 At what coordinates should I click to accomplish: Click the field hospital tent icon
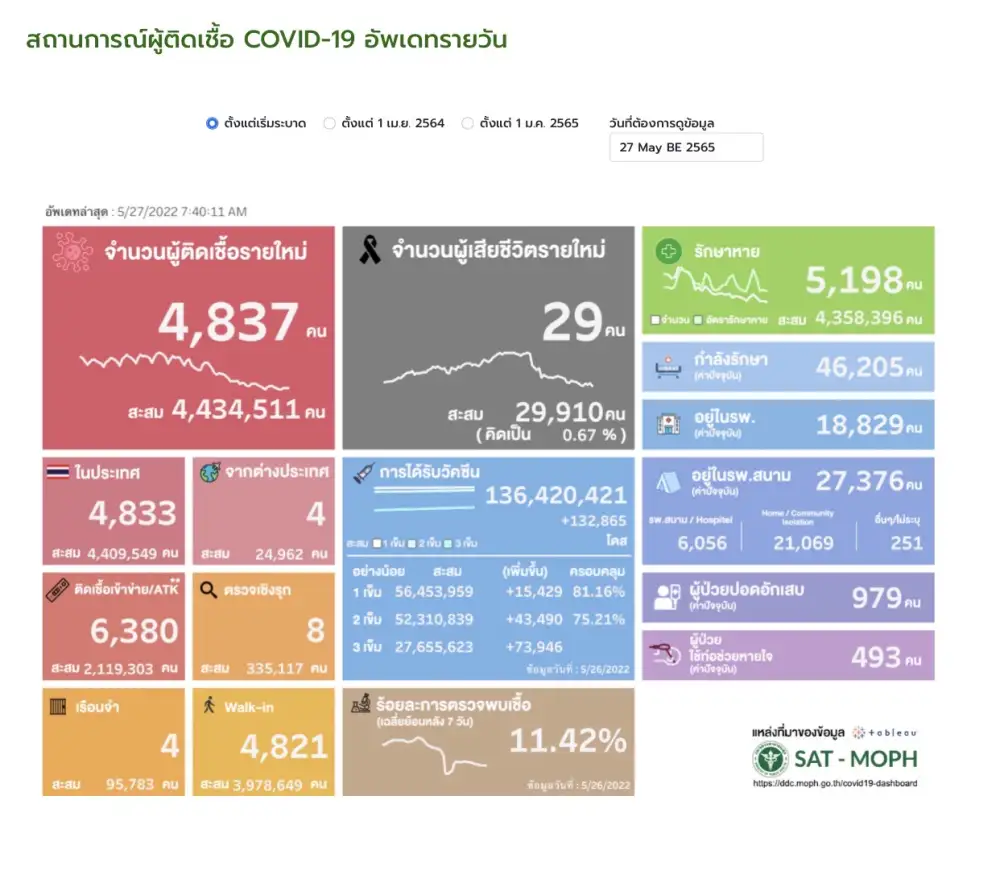[x=667, y=485]
